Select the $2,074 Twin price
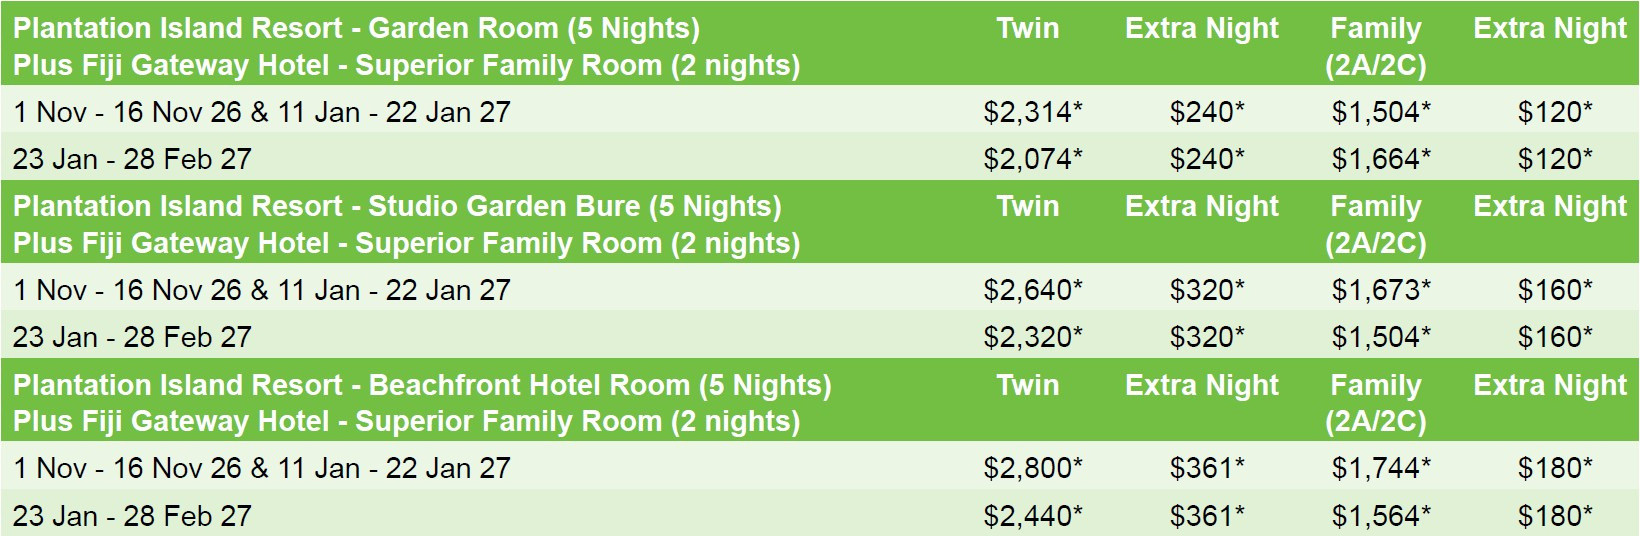Image resolution: width=1640 pixels, height=536 pixels. [1032, 159]
